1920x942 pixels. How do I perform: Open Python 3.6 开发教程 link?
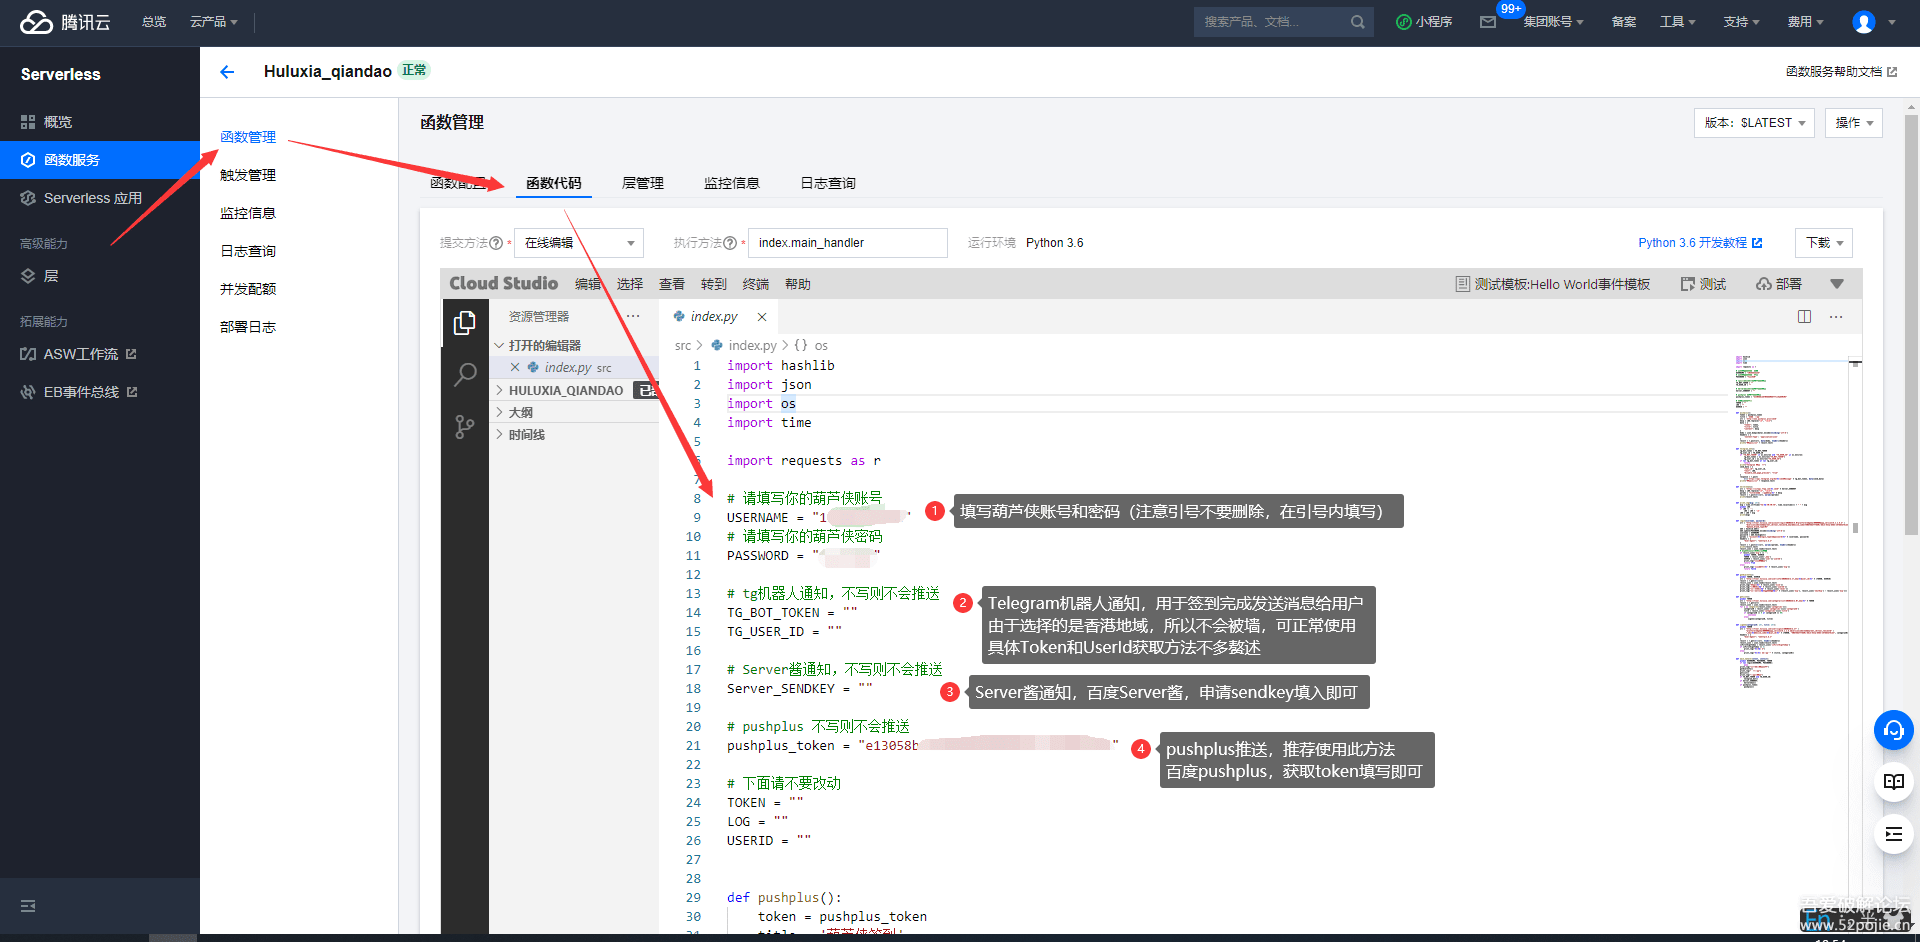point(1700,243)
